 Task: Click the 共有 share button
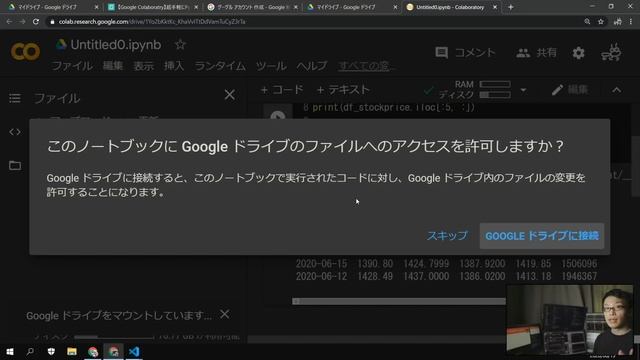pyautogui.click(x=536, y=53)
